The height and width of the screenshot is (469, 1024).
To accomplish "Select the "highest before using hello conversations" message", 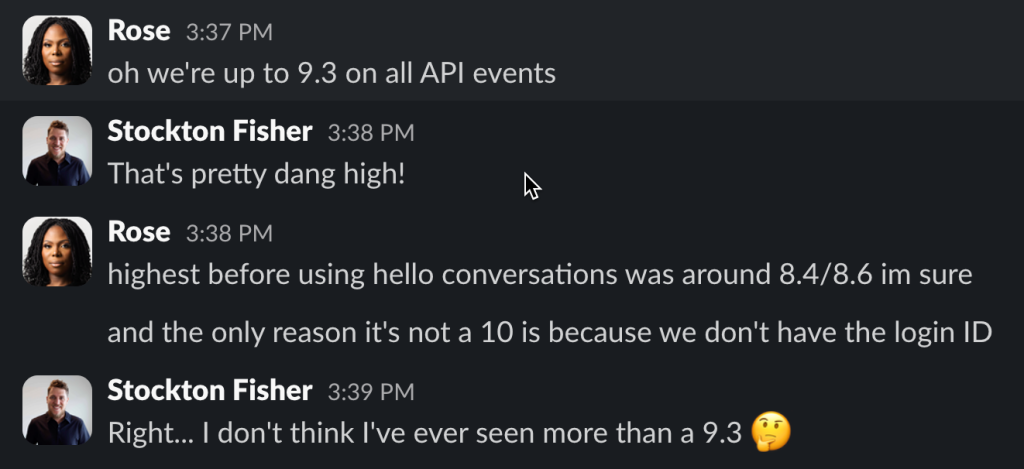I will click(x=540, y=274).
